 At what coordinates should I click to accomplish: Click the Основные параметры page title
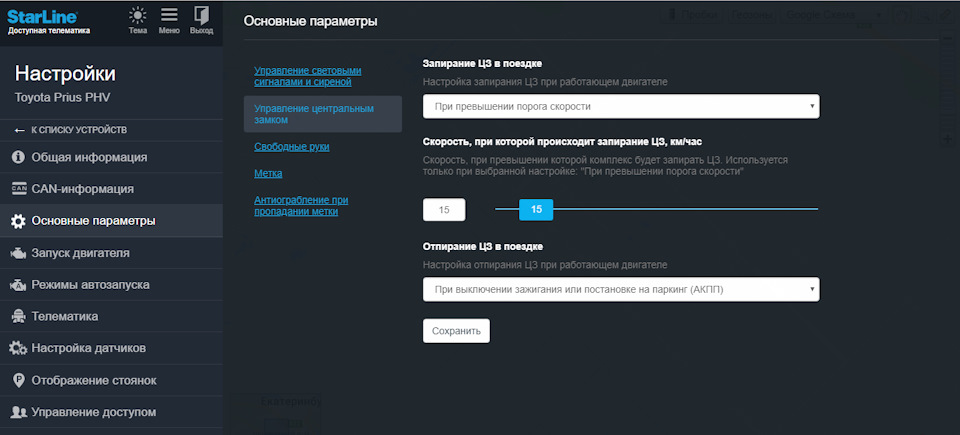click(x=310, y=21)
